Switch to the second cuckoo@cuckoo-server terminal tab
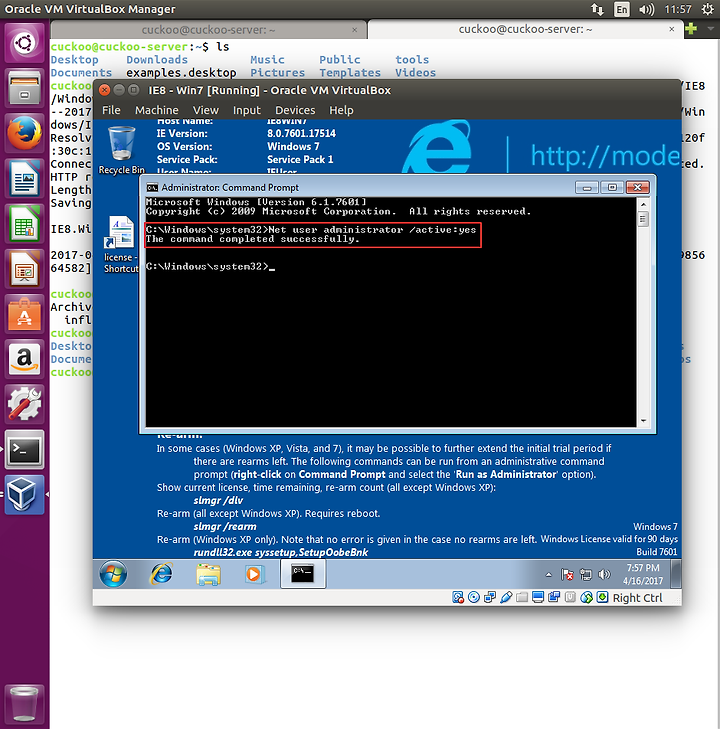Viewport: 720px width, 729px height. pyautogui.click(x=525, y=29)
